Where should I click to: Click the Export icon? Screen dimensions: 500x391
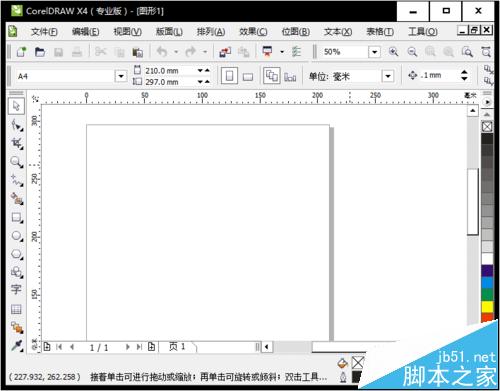(244, 52)
